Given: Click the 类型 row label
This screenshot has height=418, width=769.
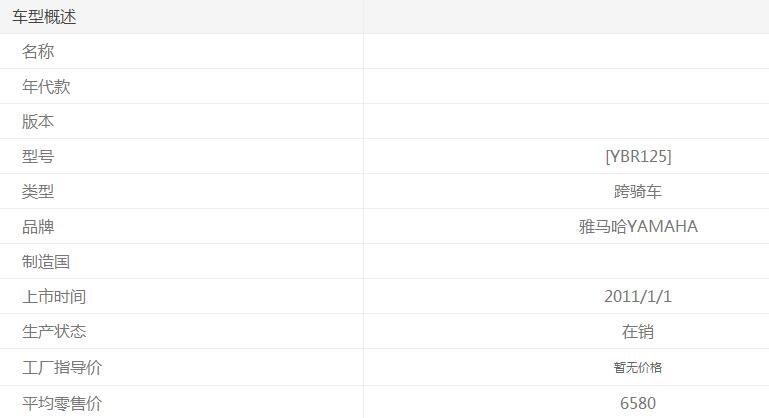Looking at the screenshot, I should [38, 192].
